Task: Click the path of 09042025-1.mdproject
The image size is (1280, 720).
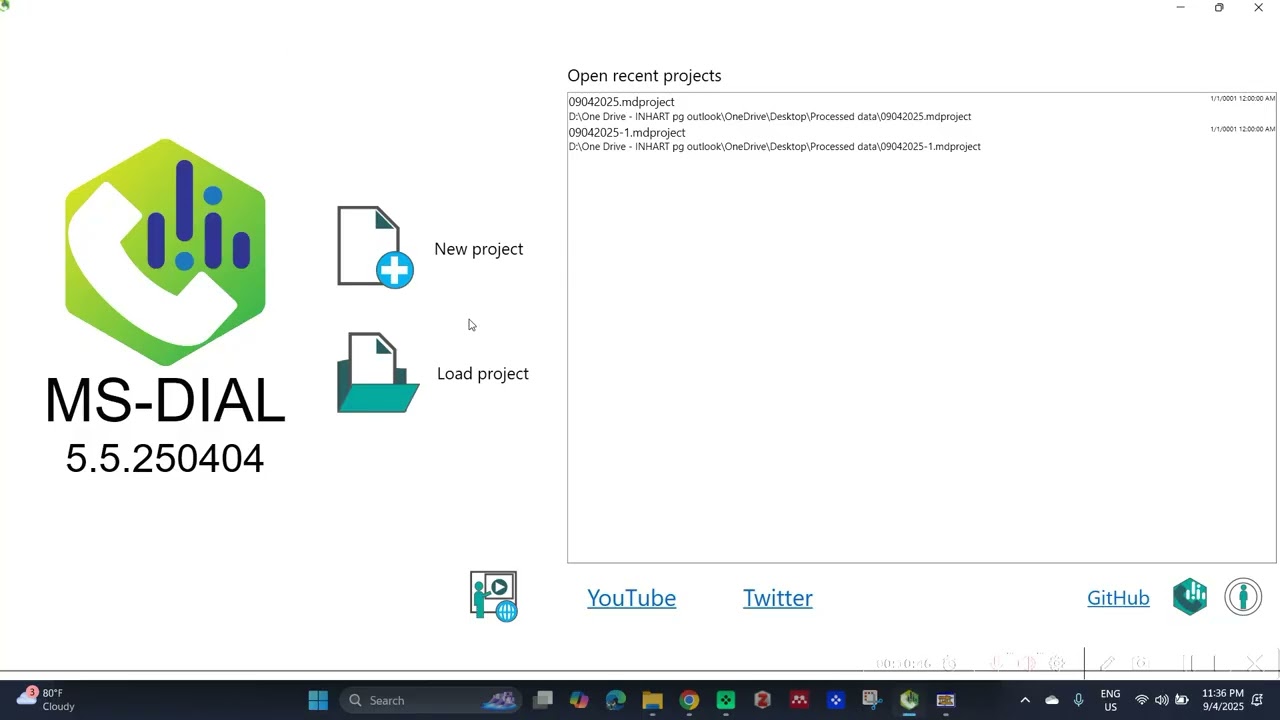Action: point(775,147)
